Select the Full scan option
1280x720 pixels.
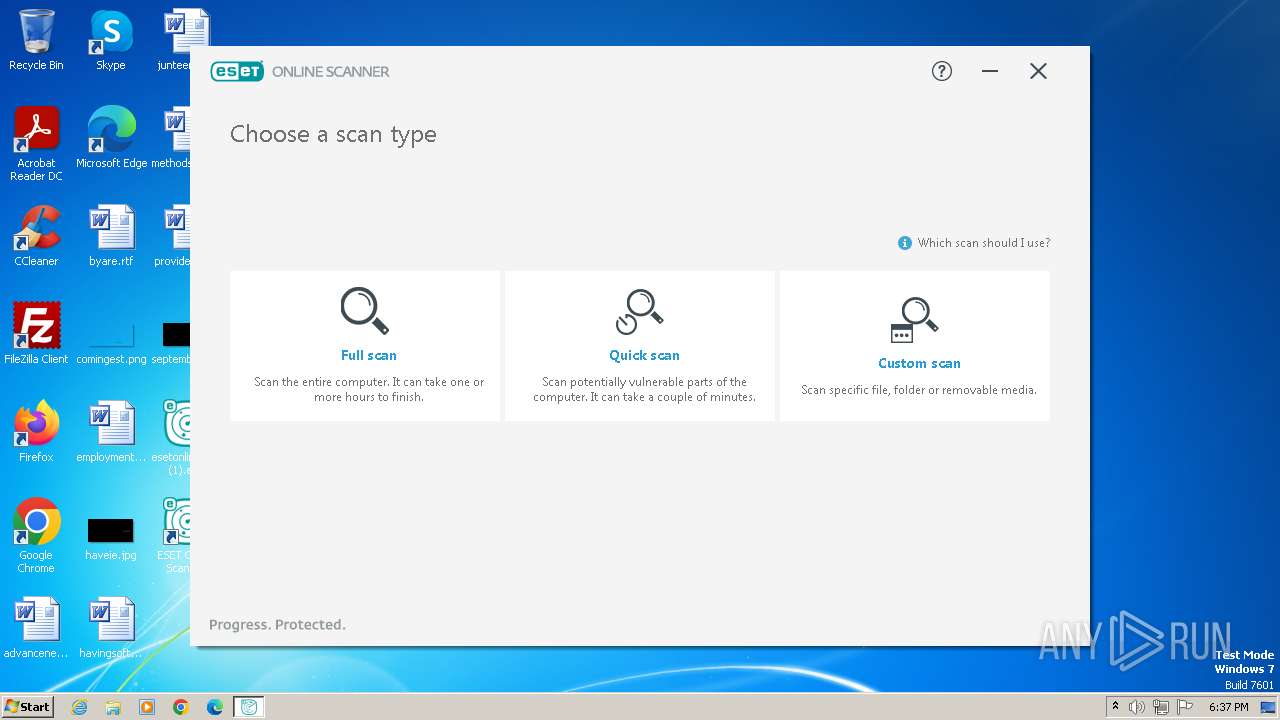pyautogui.click(x=365, y=346)
